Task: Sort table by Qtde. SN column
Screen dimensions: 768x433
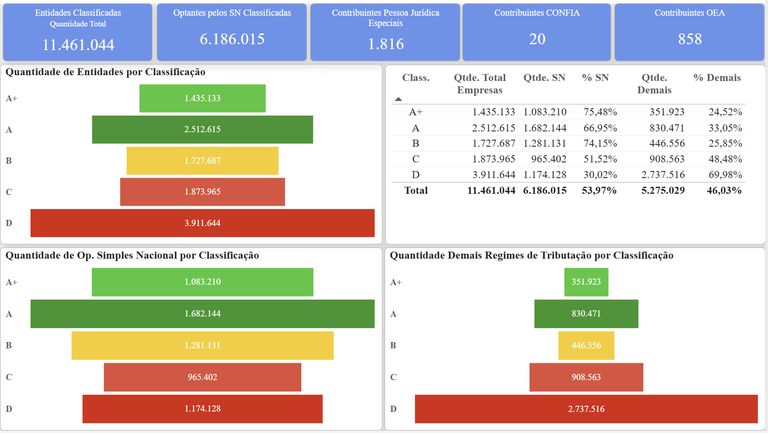Action: [544, 77]
